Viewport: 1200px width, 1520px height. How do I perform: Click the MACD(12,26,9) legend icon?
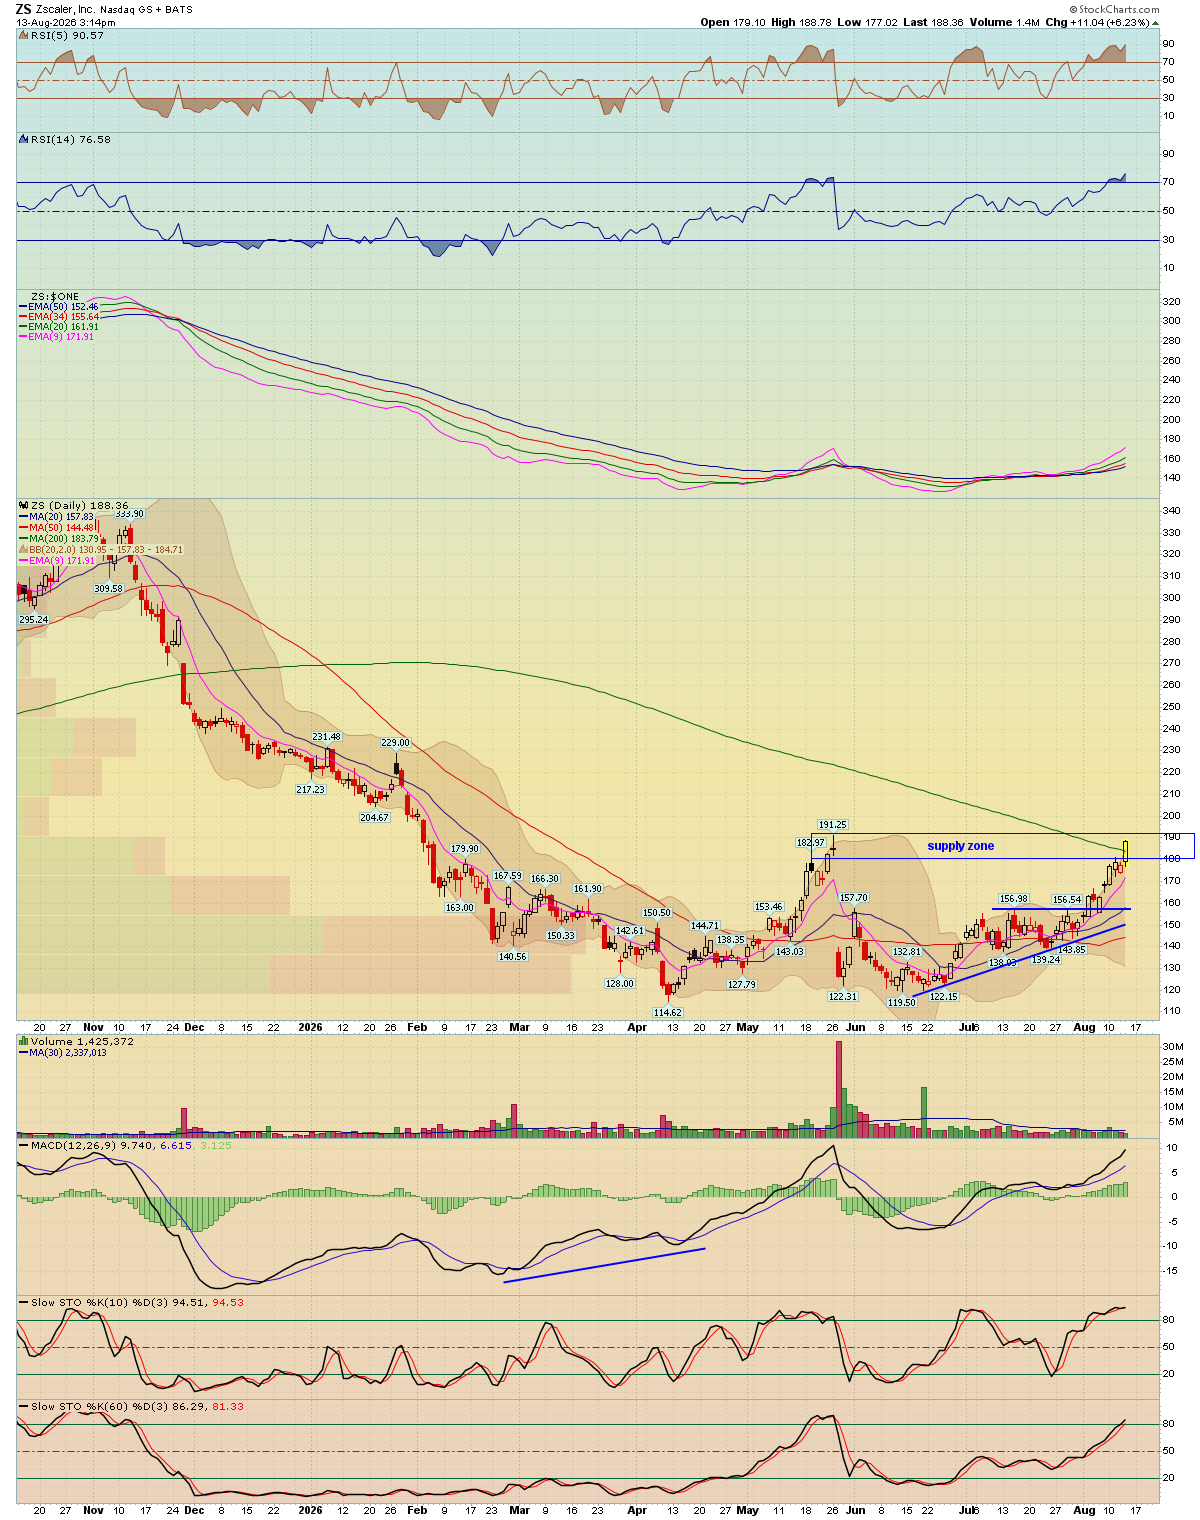[24, 1145]
